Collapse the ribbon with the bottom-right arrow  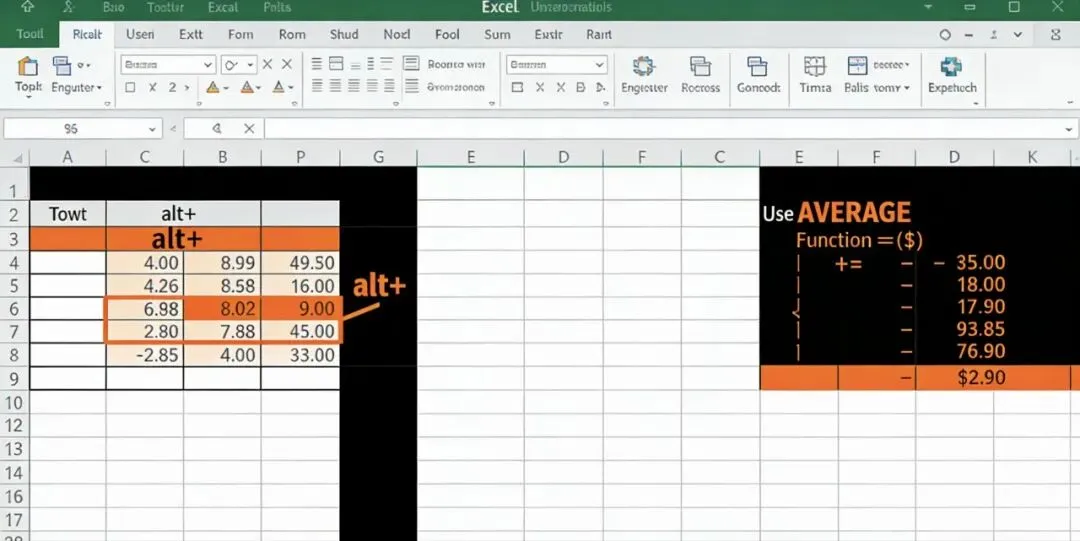point(1068,103)
